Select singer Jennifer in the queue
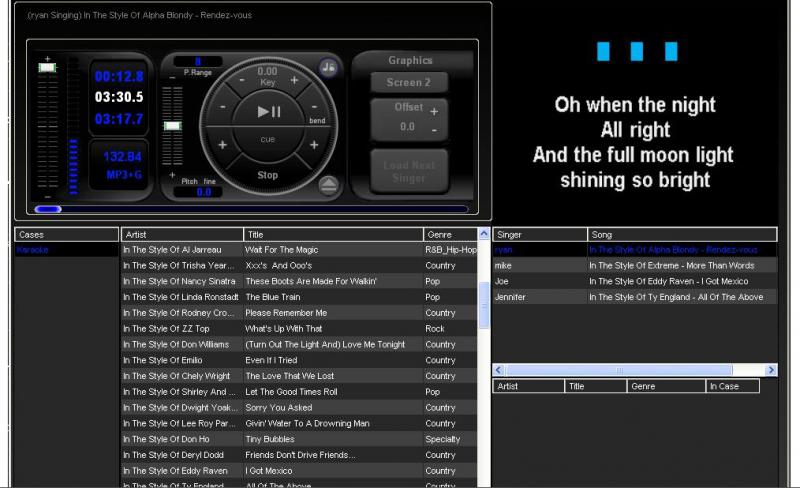Screen dimensions: 800x488 click(x=510, y=297)
